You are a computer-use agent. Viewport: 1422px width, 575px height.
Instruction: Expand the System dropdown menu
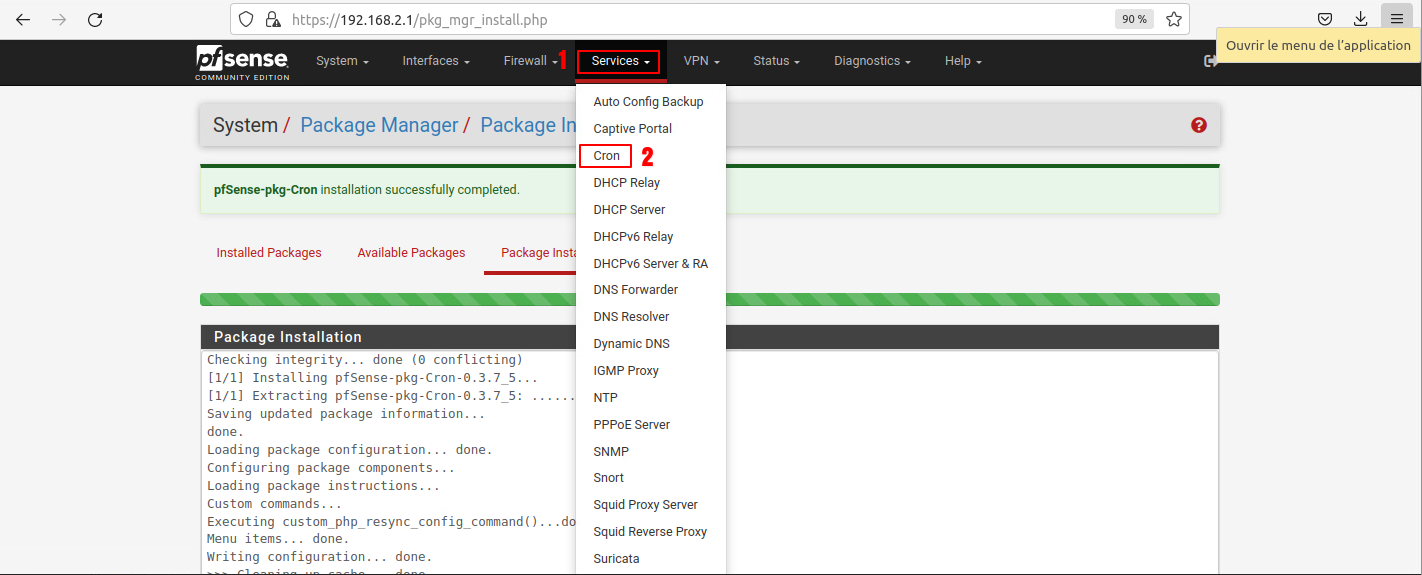[x=342, y=61]
